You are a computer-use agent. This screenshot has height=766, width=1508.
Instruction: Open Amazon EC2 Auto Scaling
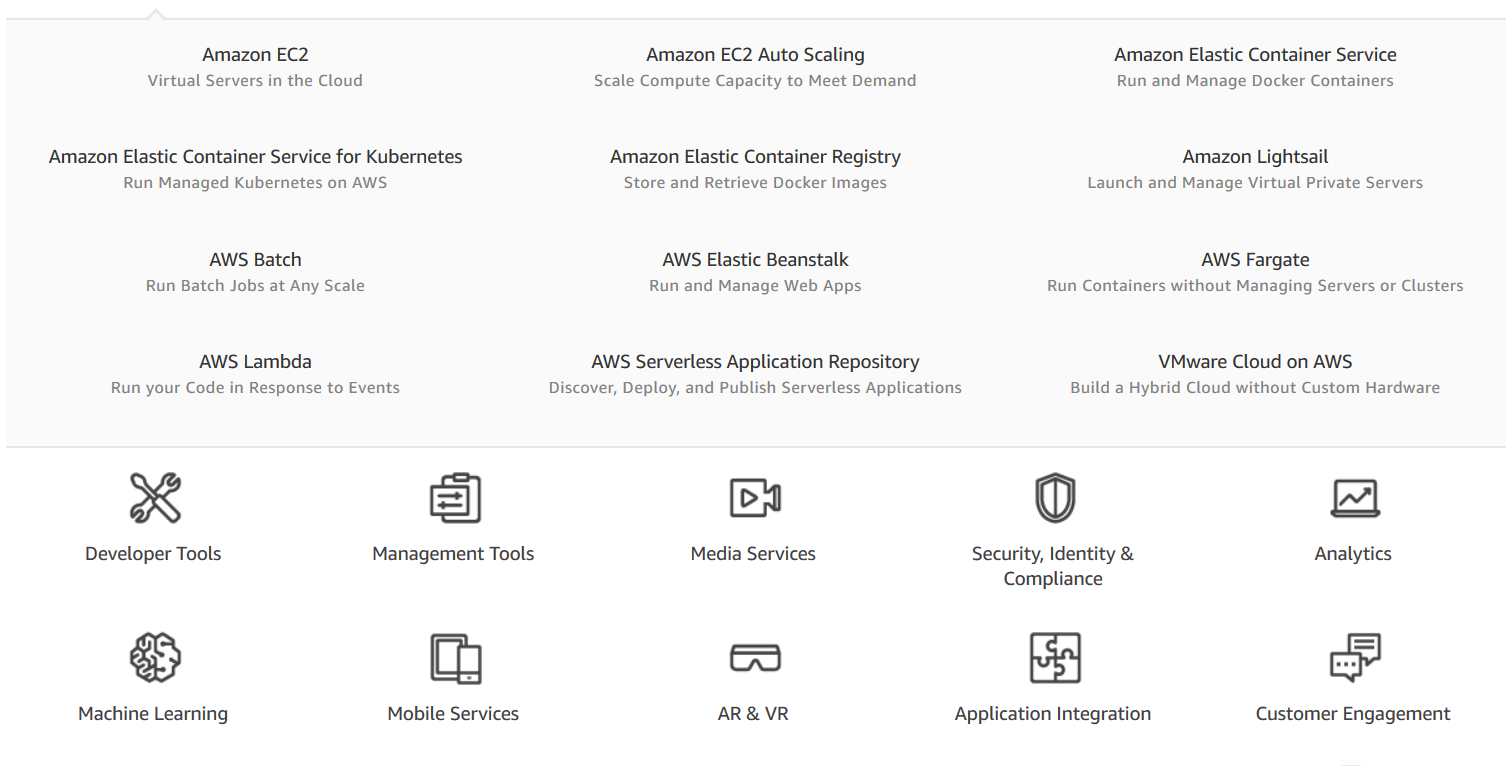(x=755, y=54)
